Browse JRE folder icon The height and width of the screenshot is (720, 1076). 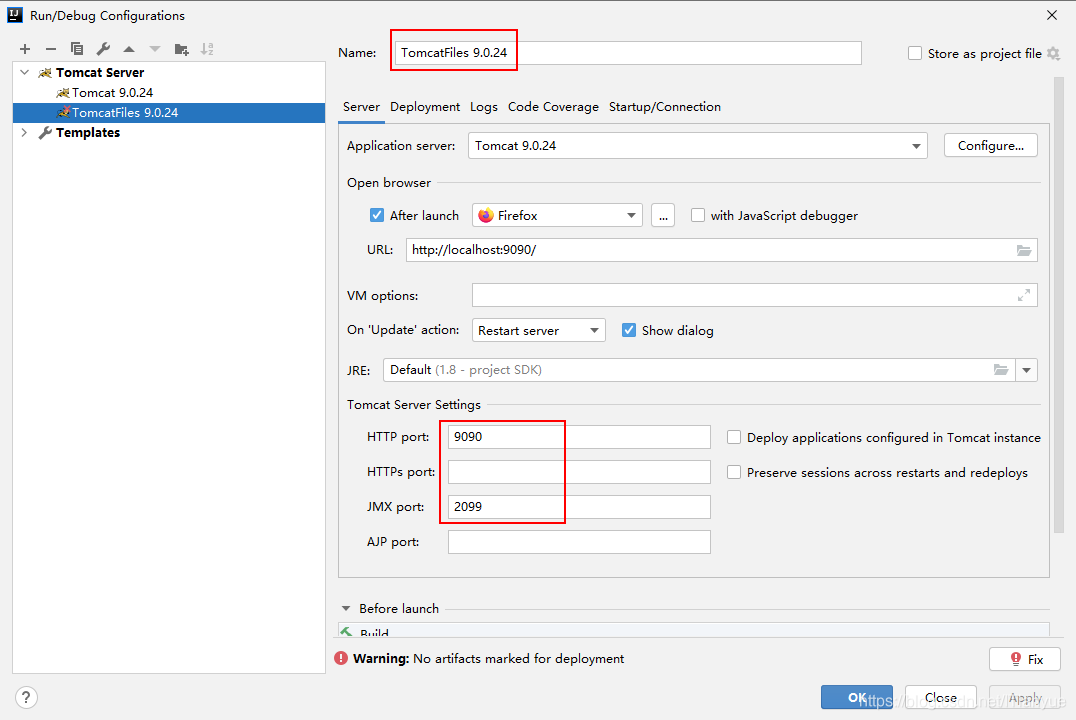click(x=1001, y=370)
